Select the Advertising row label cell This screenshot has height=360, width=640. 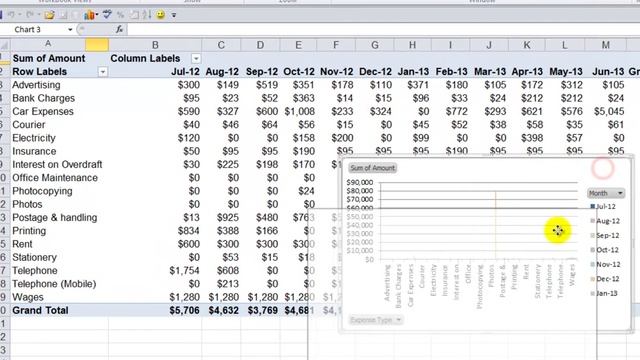[x=59, y=85]
